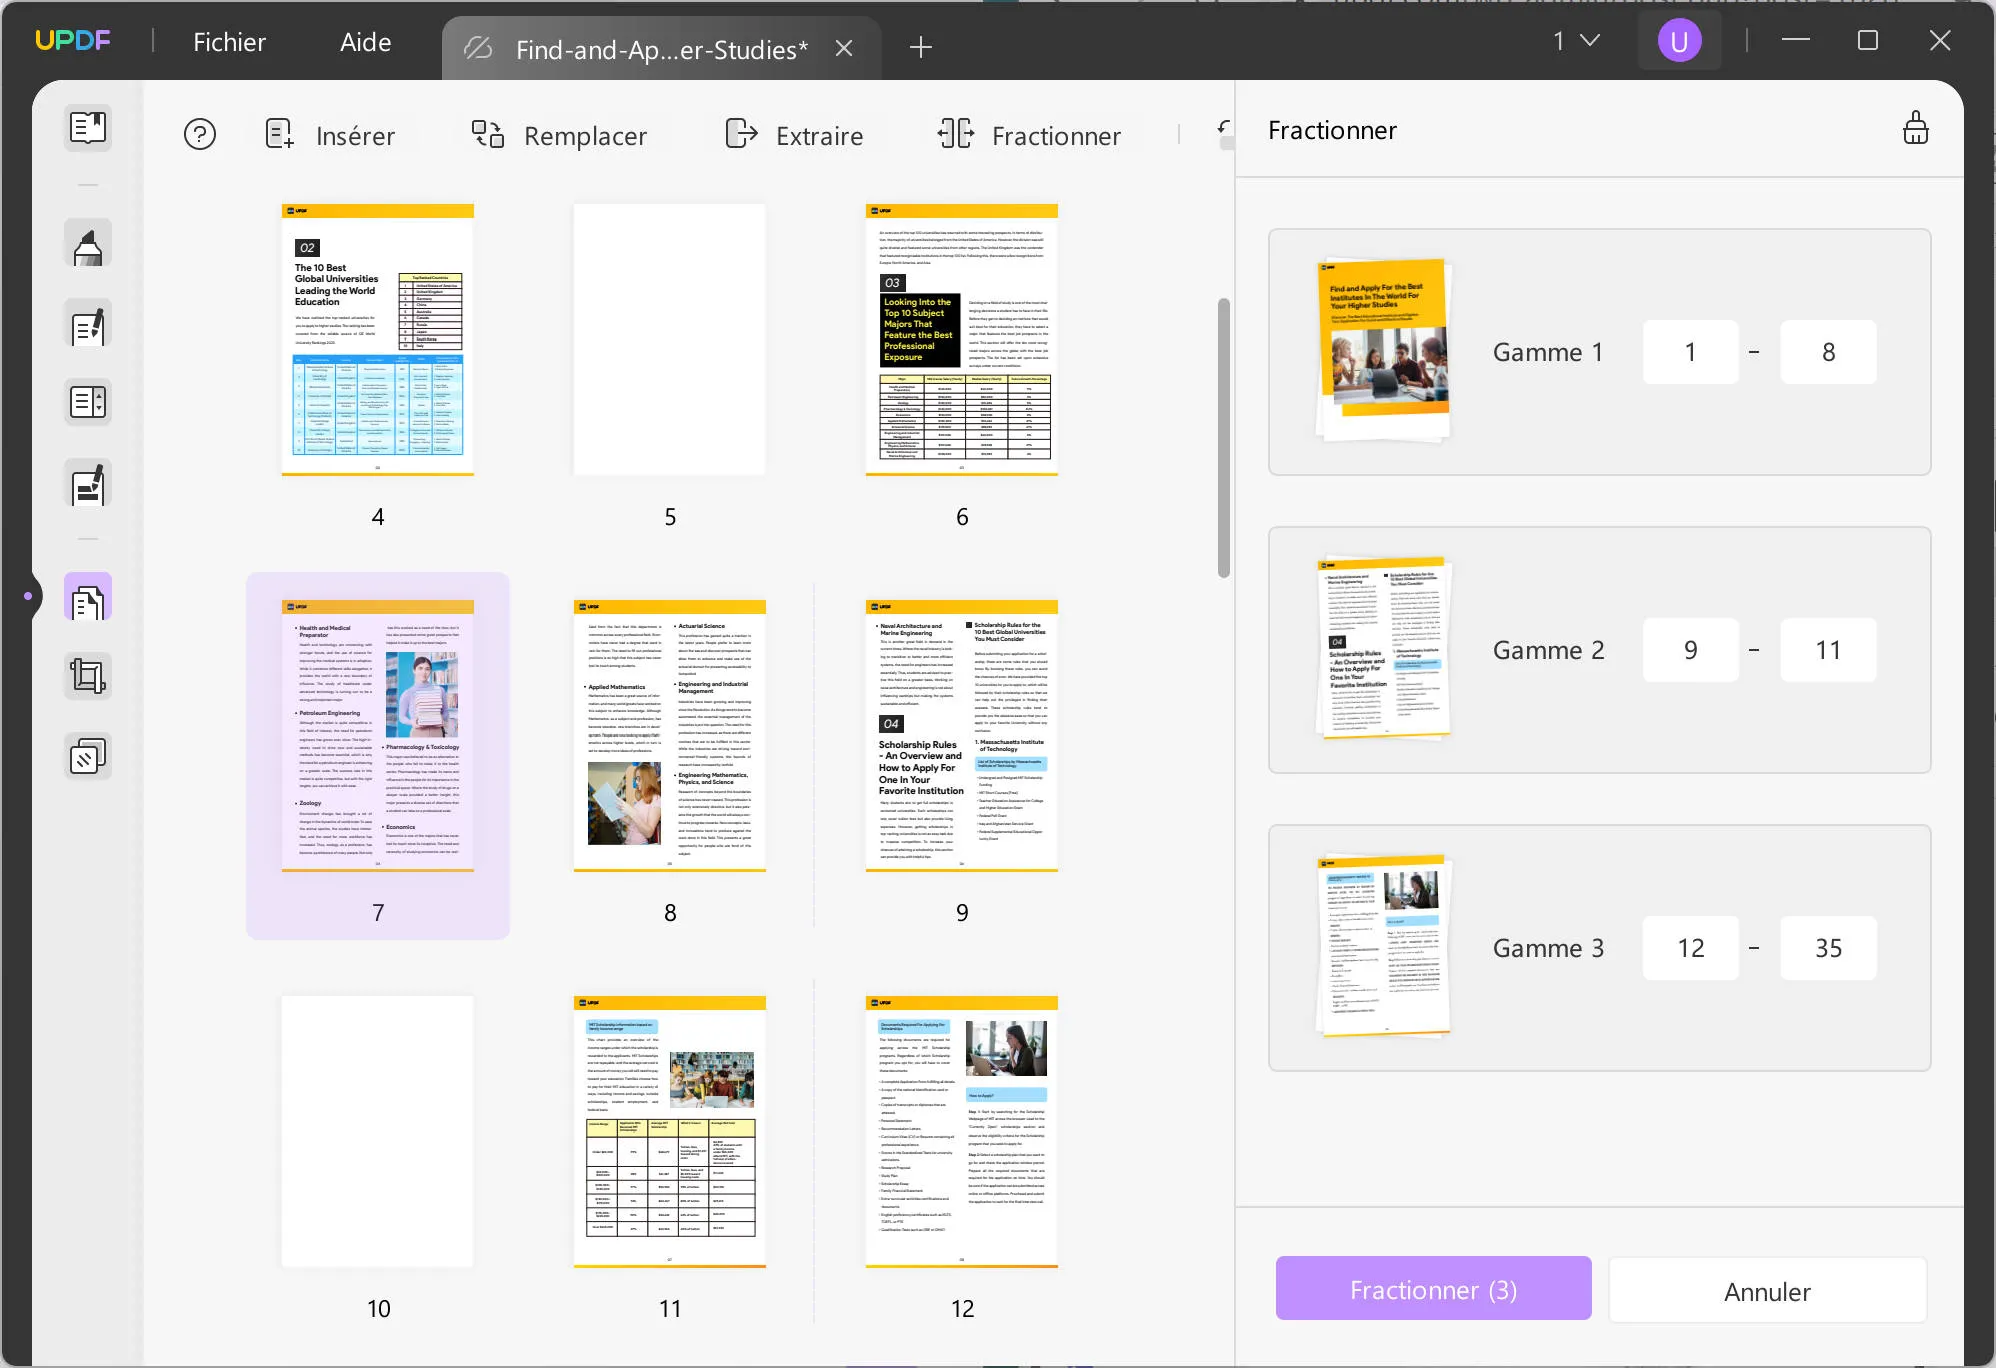Viewport: 1996px width, 1368px height.
Task: Select the highlighter annotation tool
Action: point(88,243)
